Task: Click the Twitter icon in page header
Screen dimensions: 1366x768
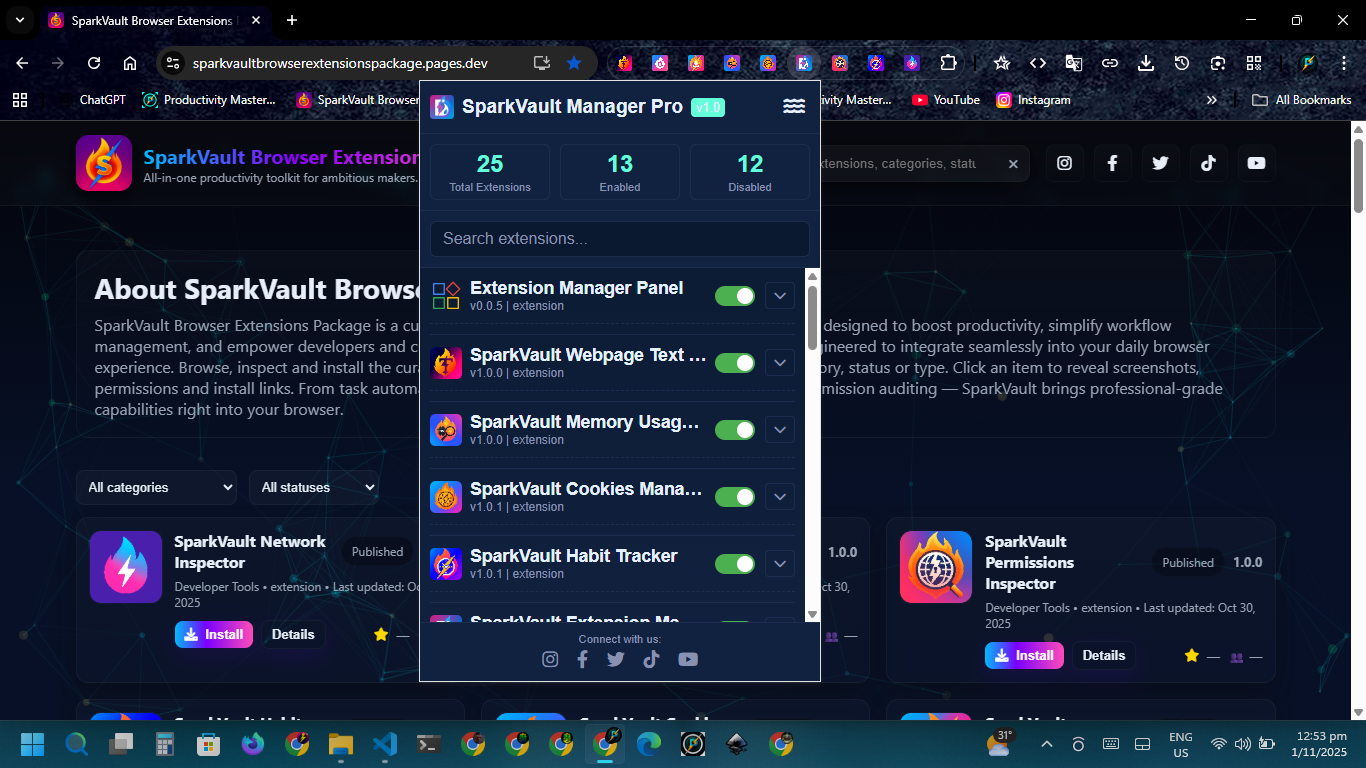Action: [x=1160, y=163]
